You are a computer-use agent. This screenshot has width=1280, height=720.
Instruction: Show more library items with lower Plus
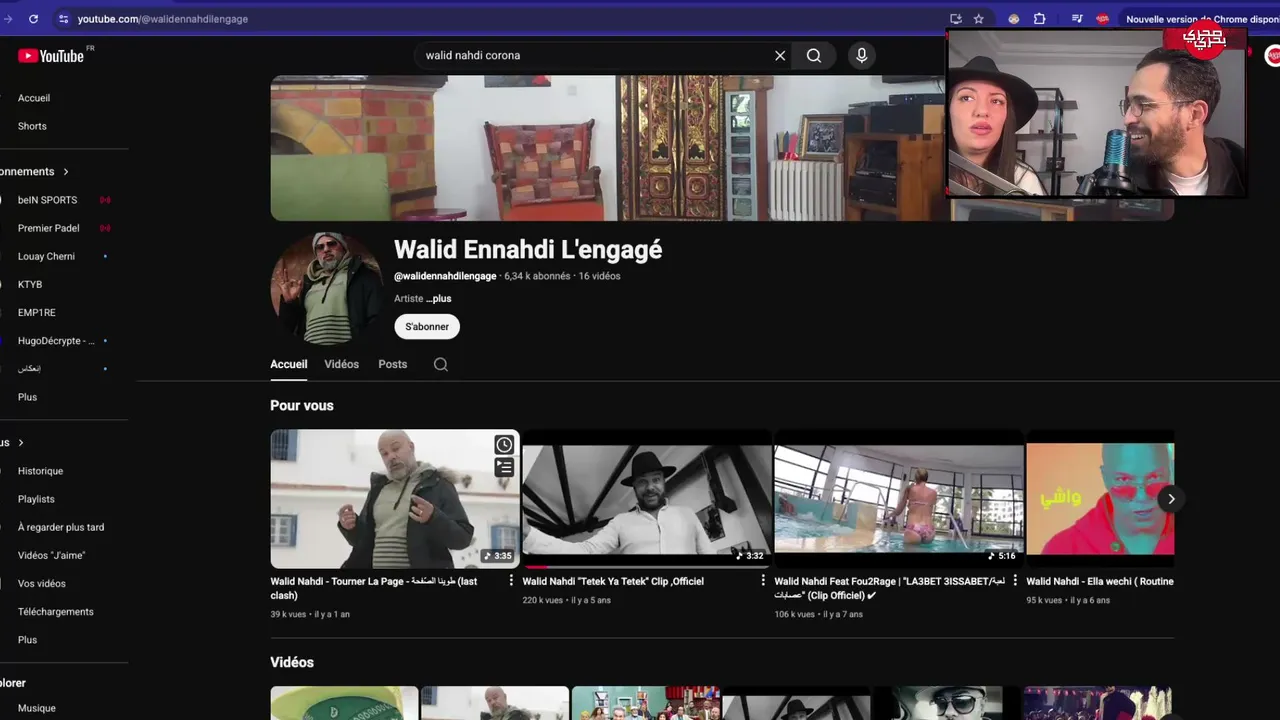[27, 640]
